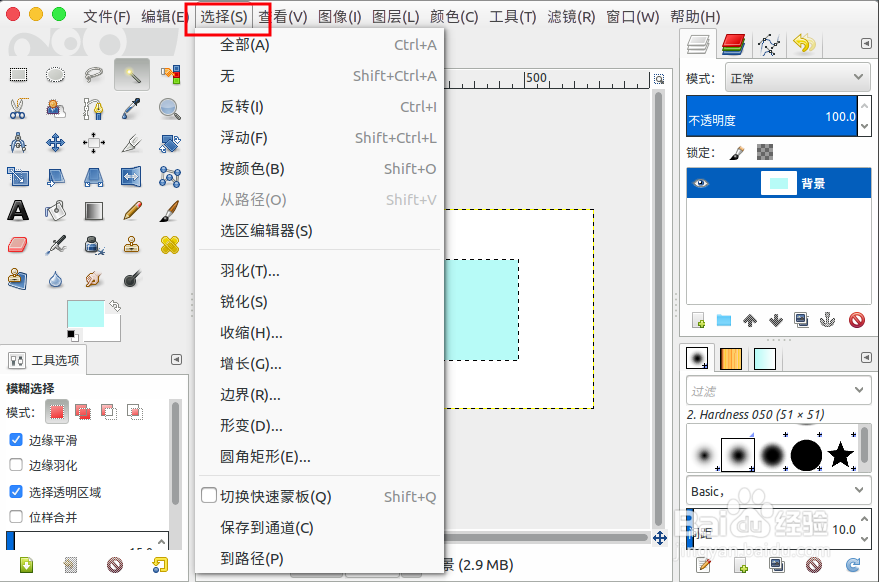Image resolution: width=879 pixels, height=582 pixels.
Task: Choose 圆角矩形(E)... menu entry
Action: point(320,456)
